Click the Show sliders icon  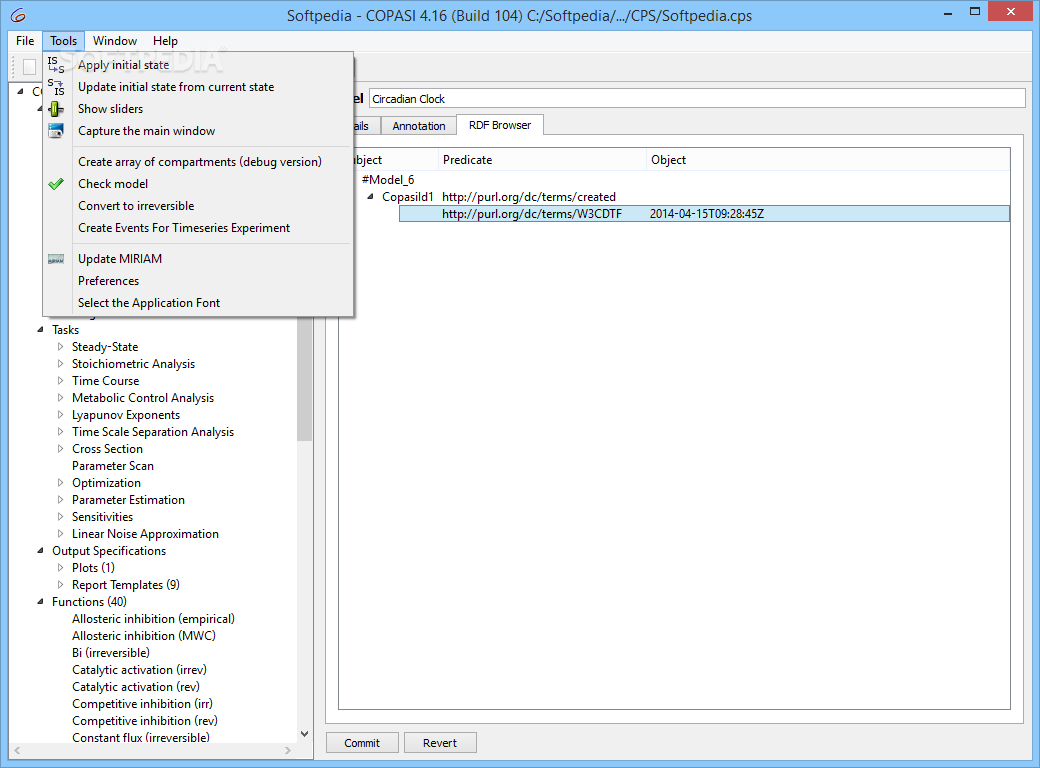(56, 109)
